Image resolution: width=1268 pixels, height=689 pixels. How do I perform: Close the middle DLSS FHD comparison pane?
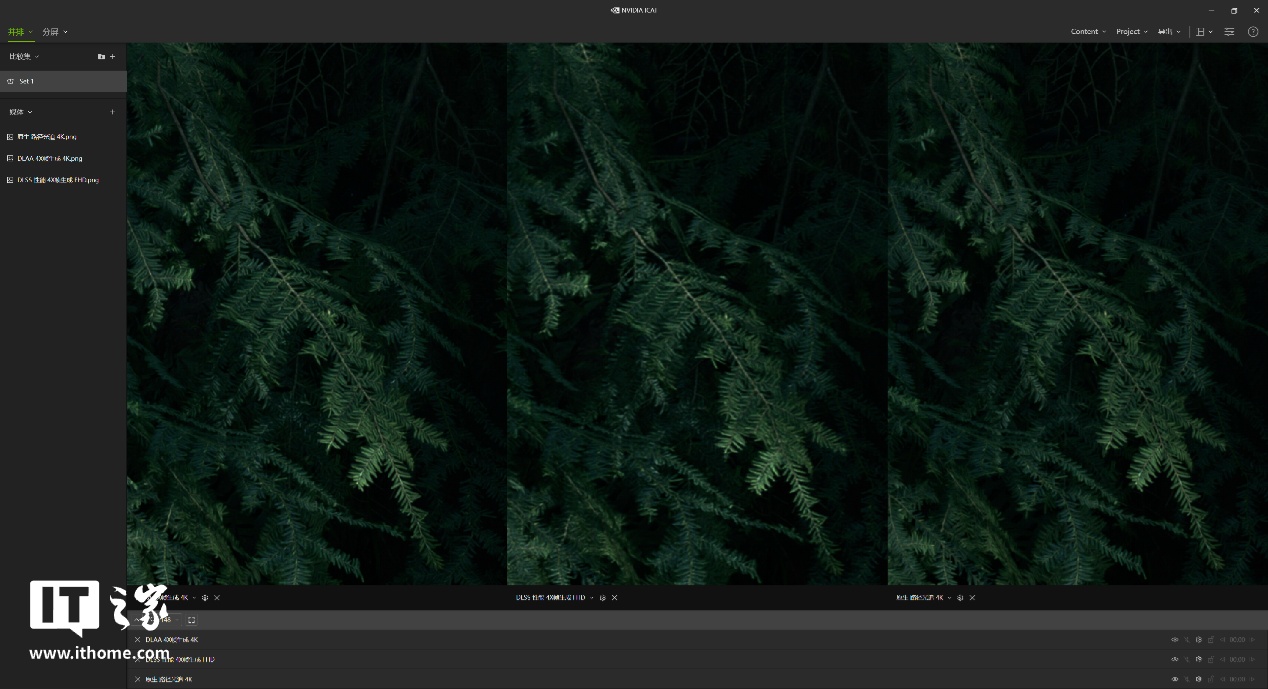coord(614,598)
